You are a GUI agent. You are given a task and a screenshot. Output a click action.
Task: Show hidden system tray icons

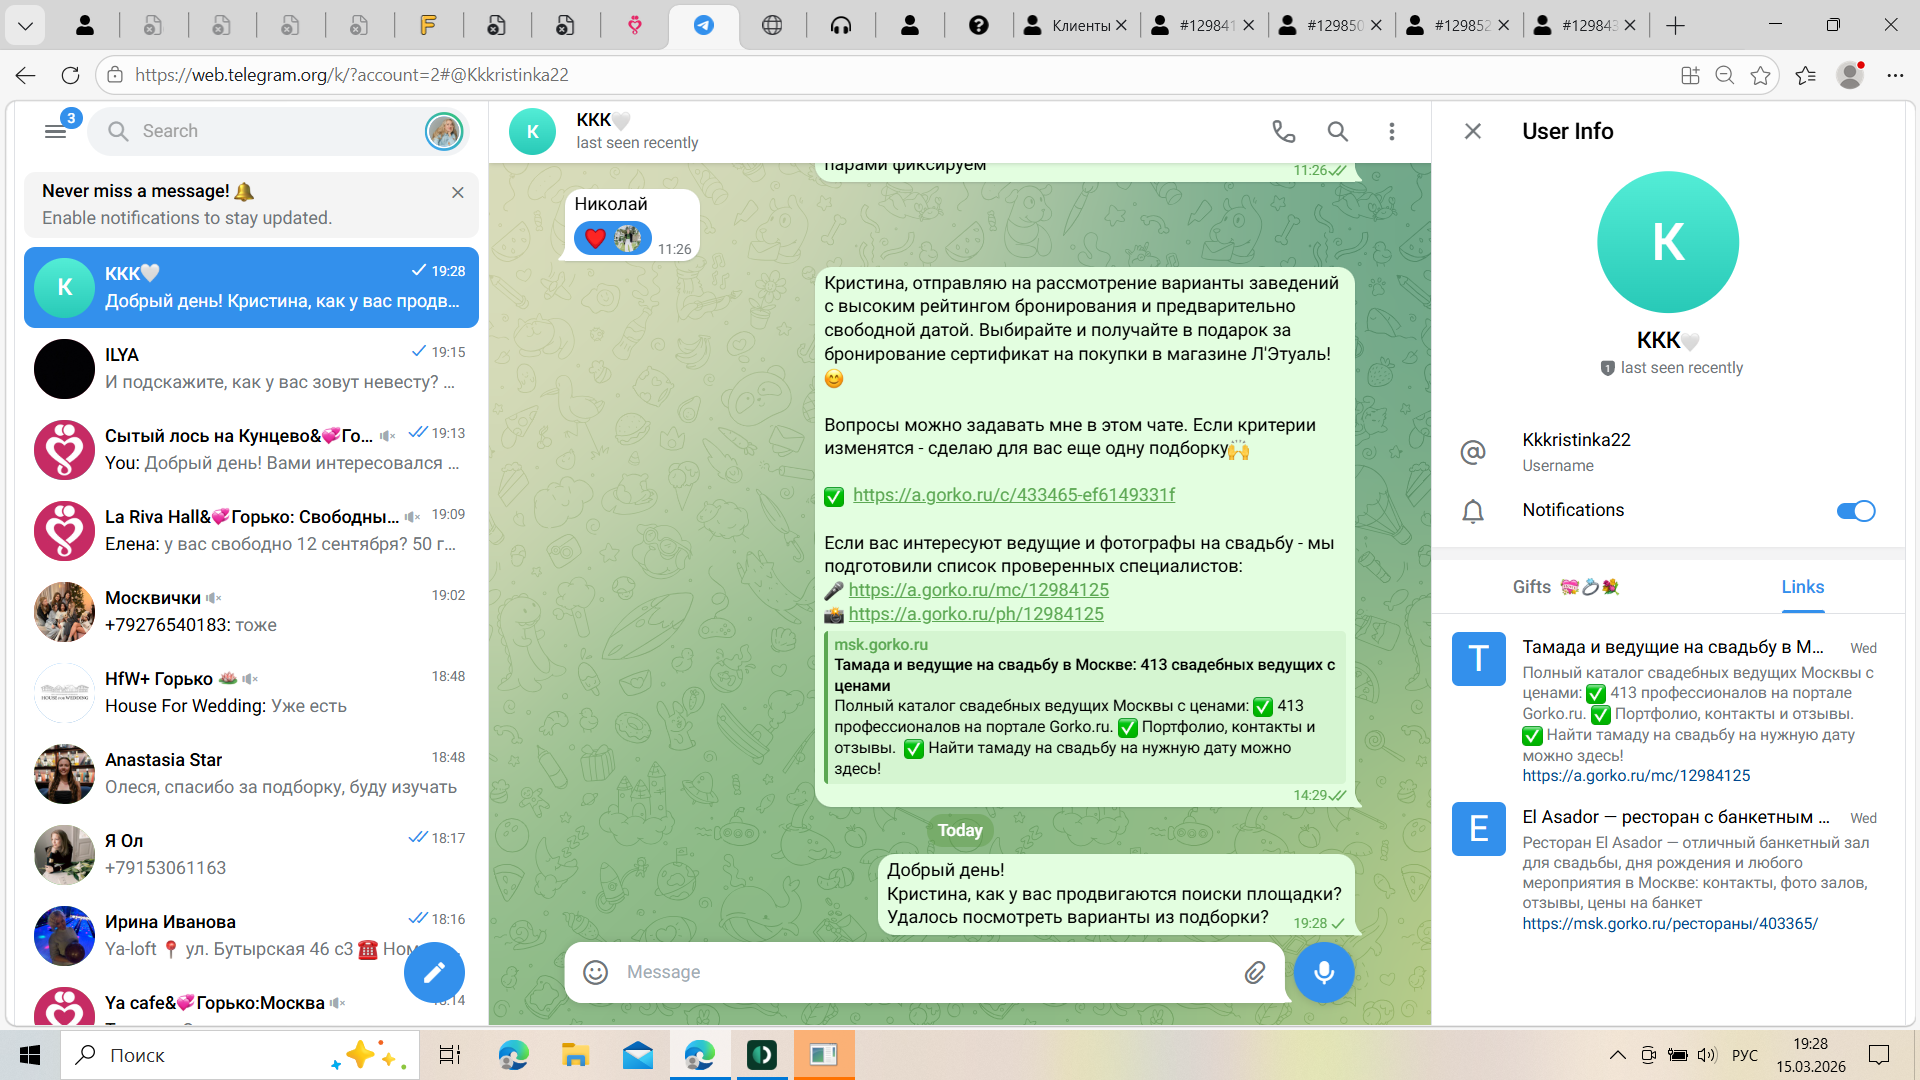click(1617, 1055)
